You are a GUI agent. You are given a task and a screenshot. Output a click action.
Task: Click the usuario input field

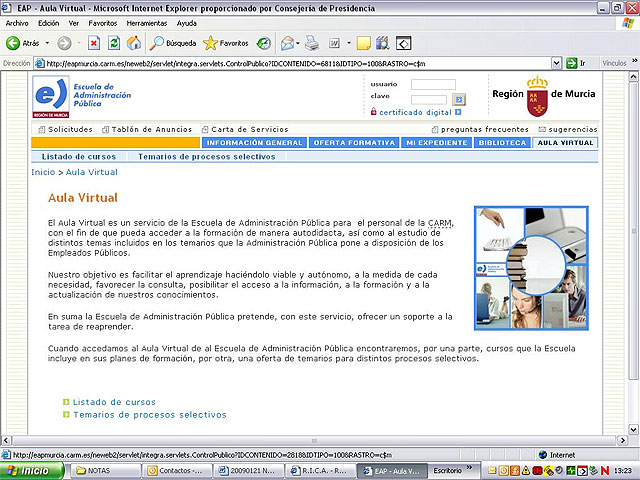[x=433, y=84]
